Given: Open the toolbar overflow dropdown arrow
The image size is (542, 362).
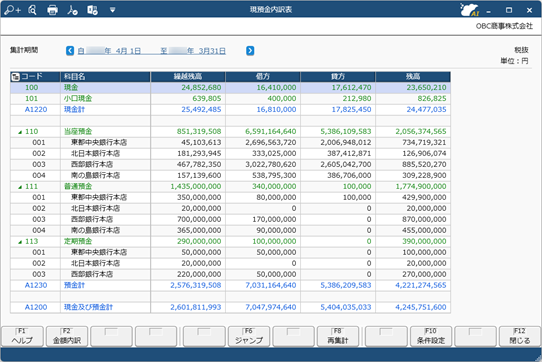Looking at the screenshot, I should 112,10.
